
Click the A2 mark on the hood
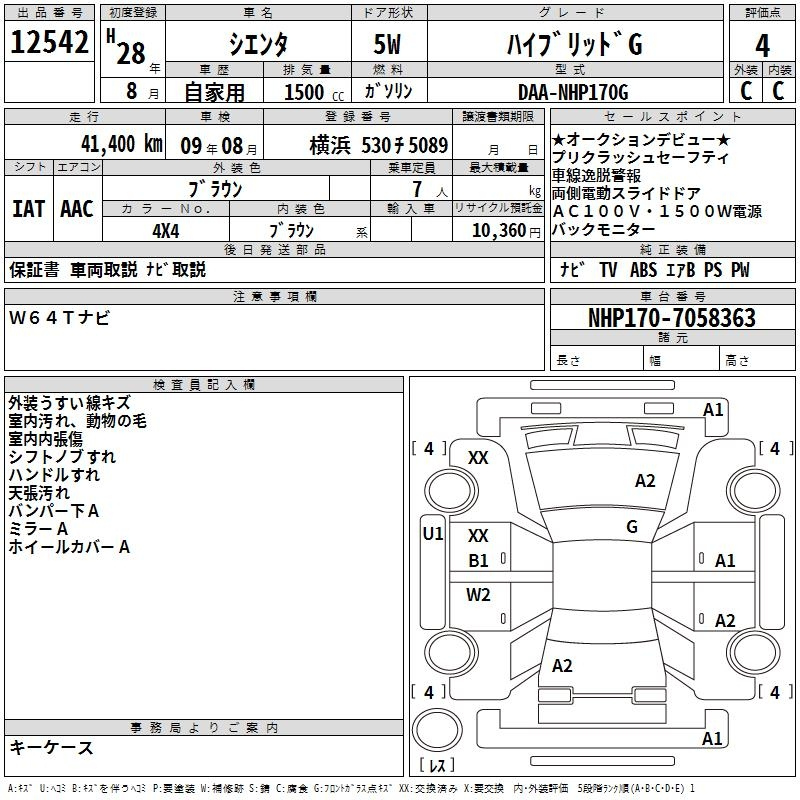tap(645, 481)
